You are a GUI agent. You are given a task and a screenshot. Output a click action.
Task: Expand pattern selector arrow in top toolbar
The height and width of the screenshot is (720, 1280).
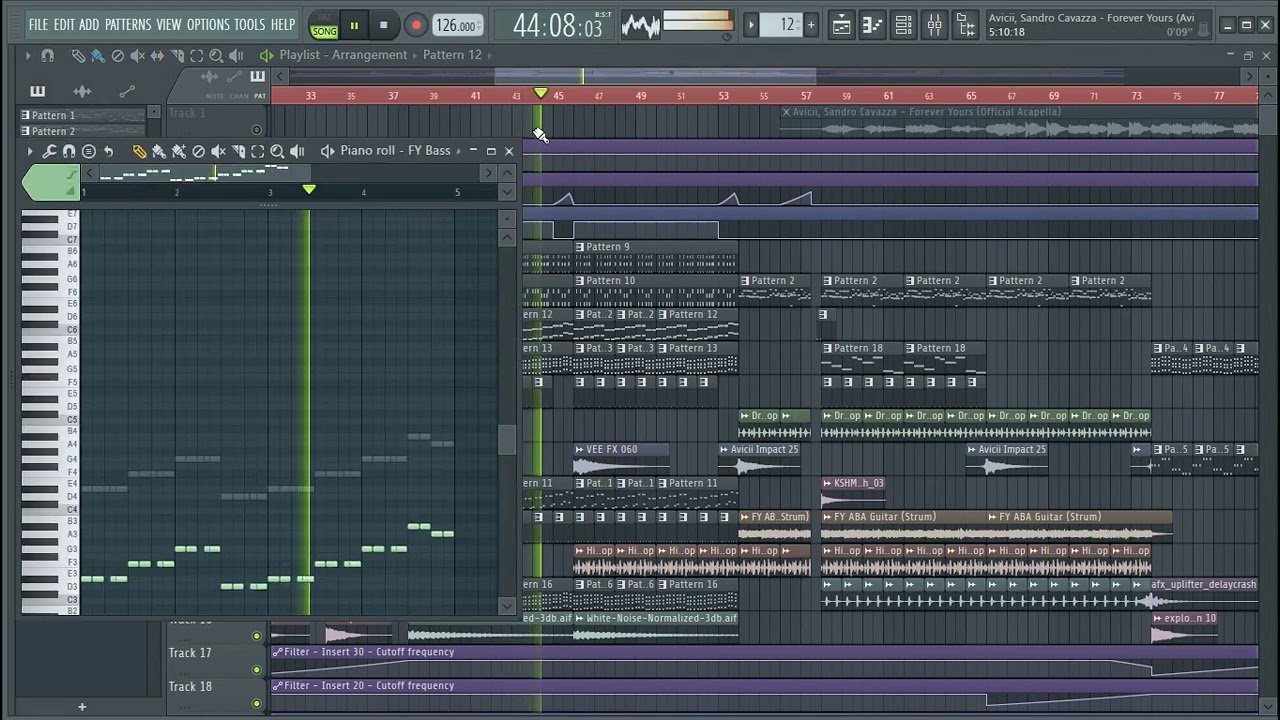coord(751,25)
